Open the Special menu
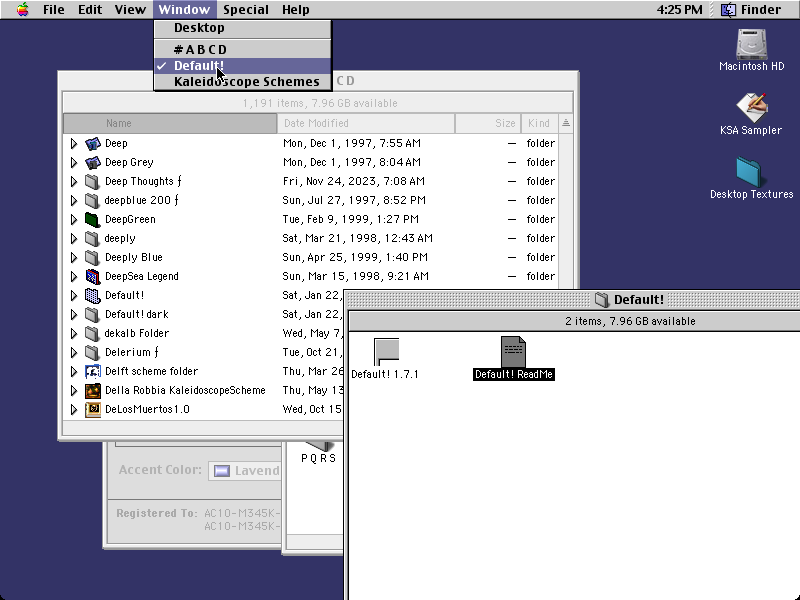The height and width of the screenshot is (600, 800). pos(246,9)
